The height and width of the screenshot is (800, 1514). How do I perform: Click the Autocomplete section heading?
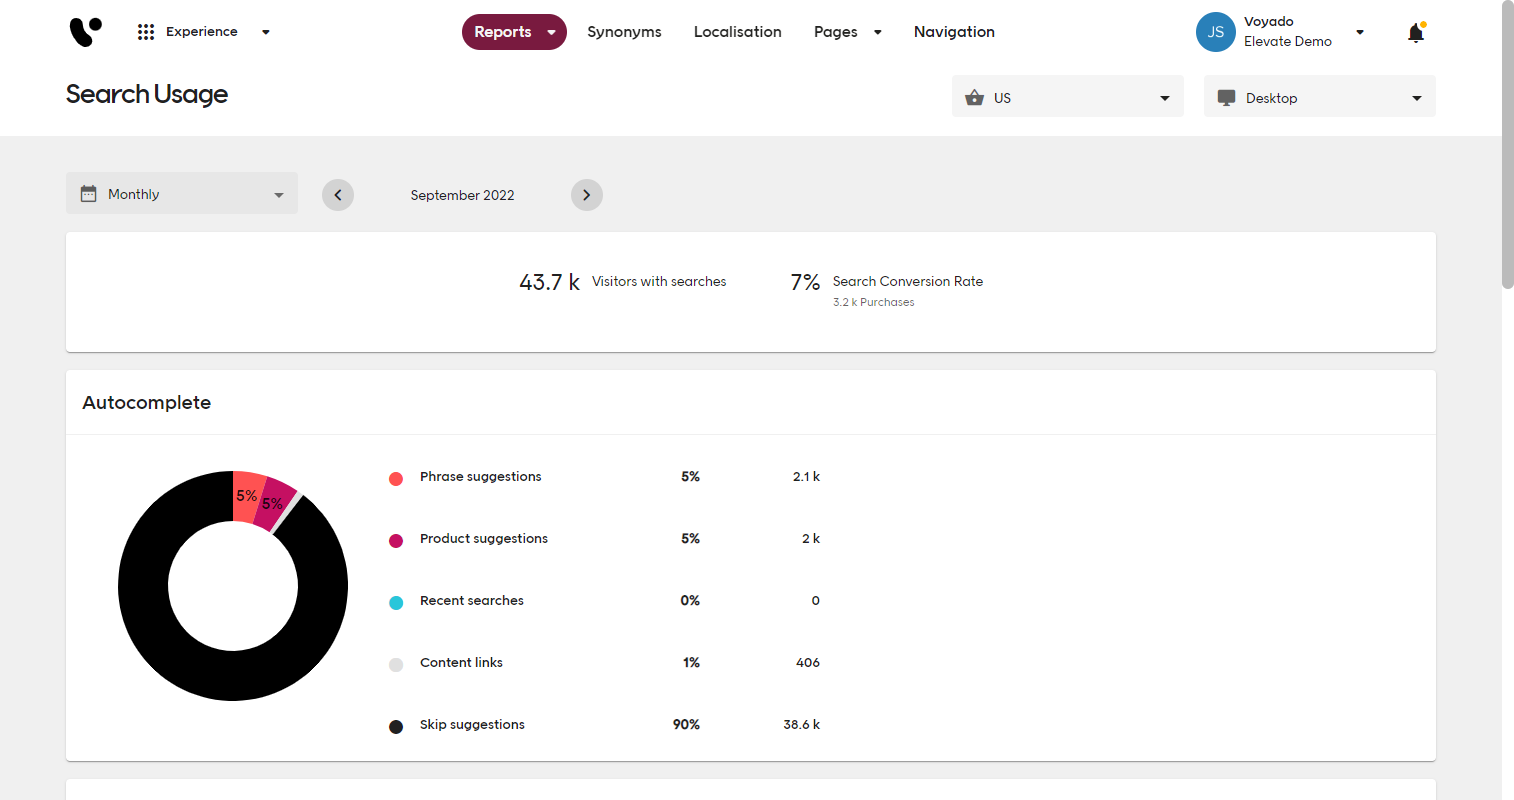(147, 403)
